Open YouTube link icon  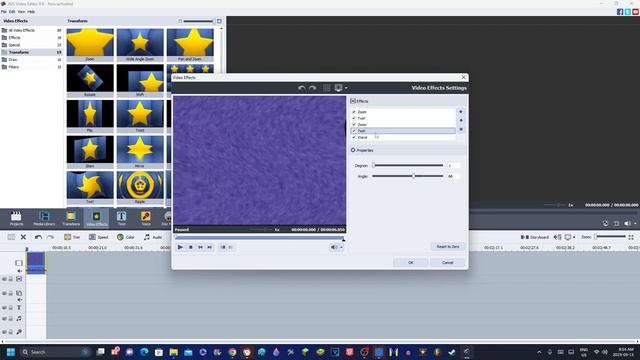tap(636, 12)
